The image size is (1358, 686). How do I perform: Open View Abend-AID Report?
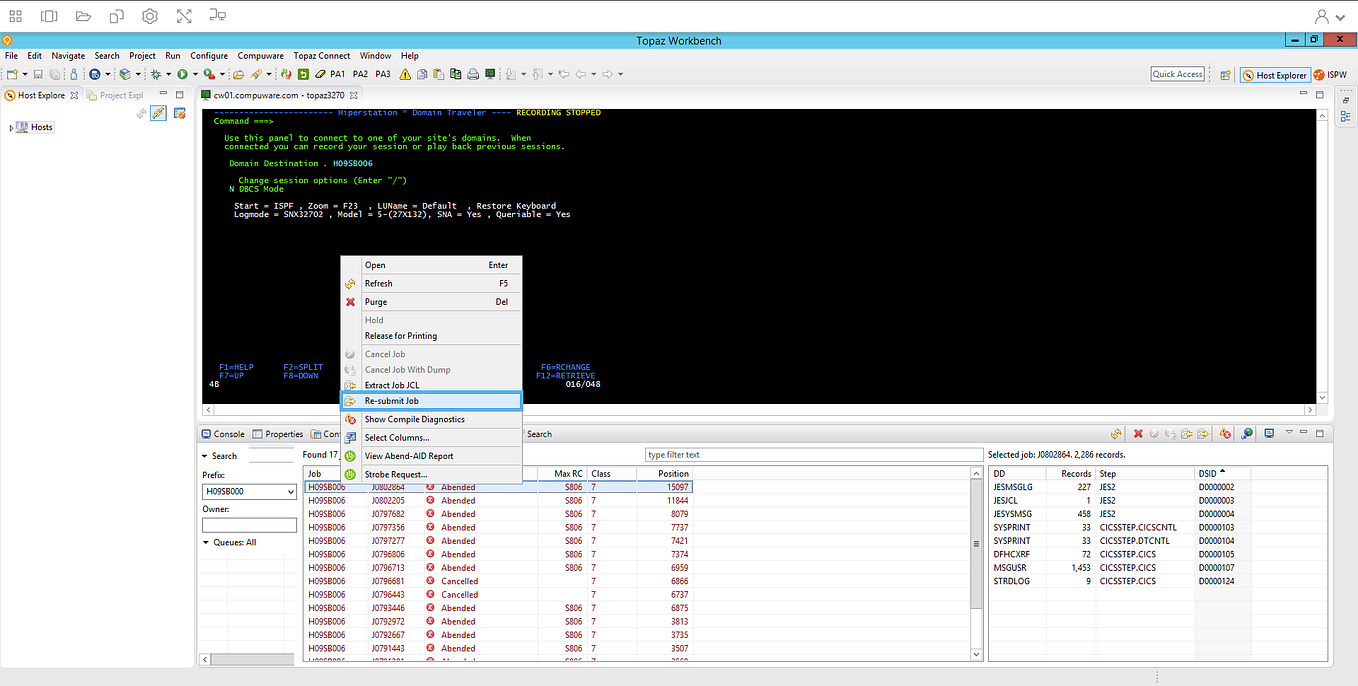click(x=409, y=455)
